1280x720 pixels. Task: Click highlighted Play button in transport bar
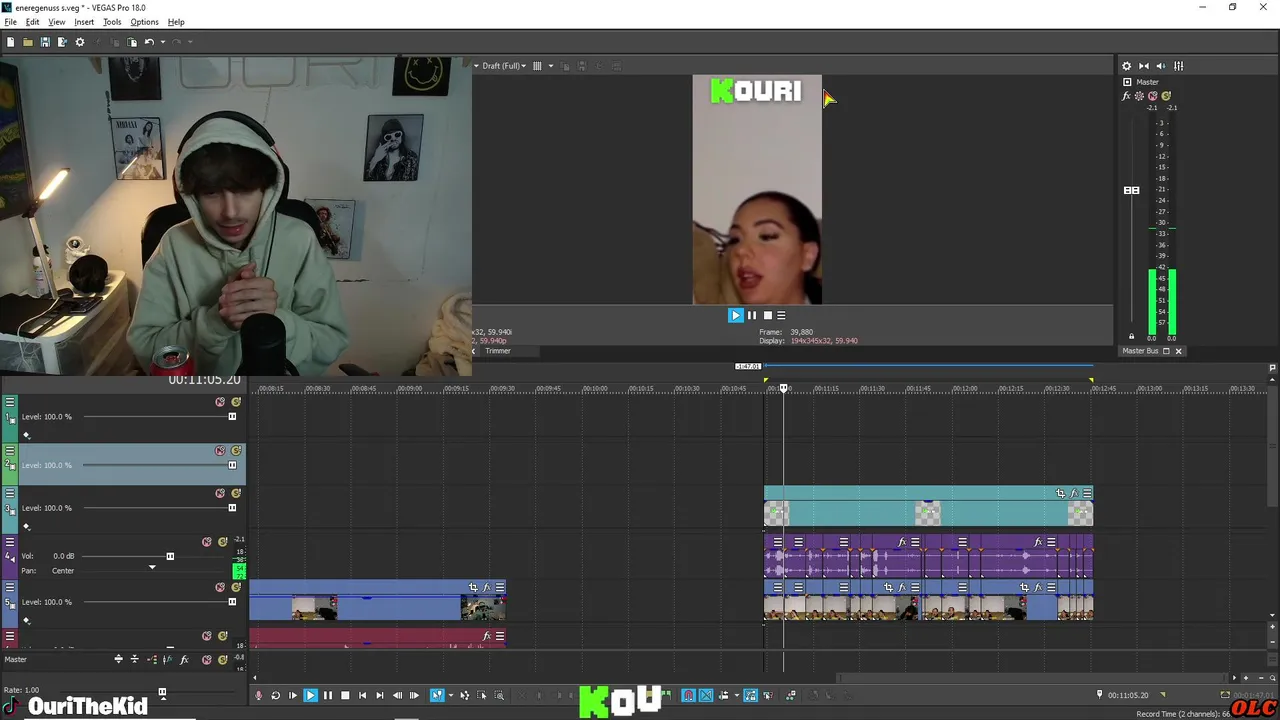tap(310, 695)
